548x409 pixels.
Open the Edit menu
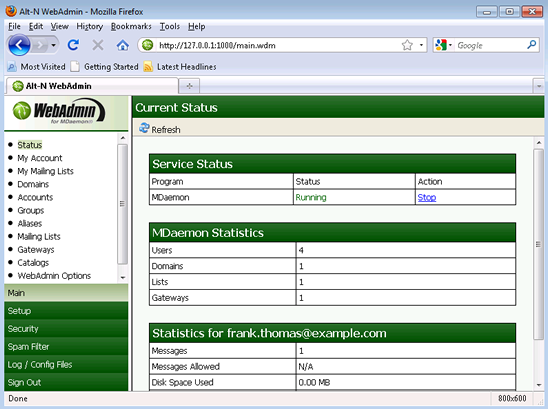[x=36, y=26]
